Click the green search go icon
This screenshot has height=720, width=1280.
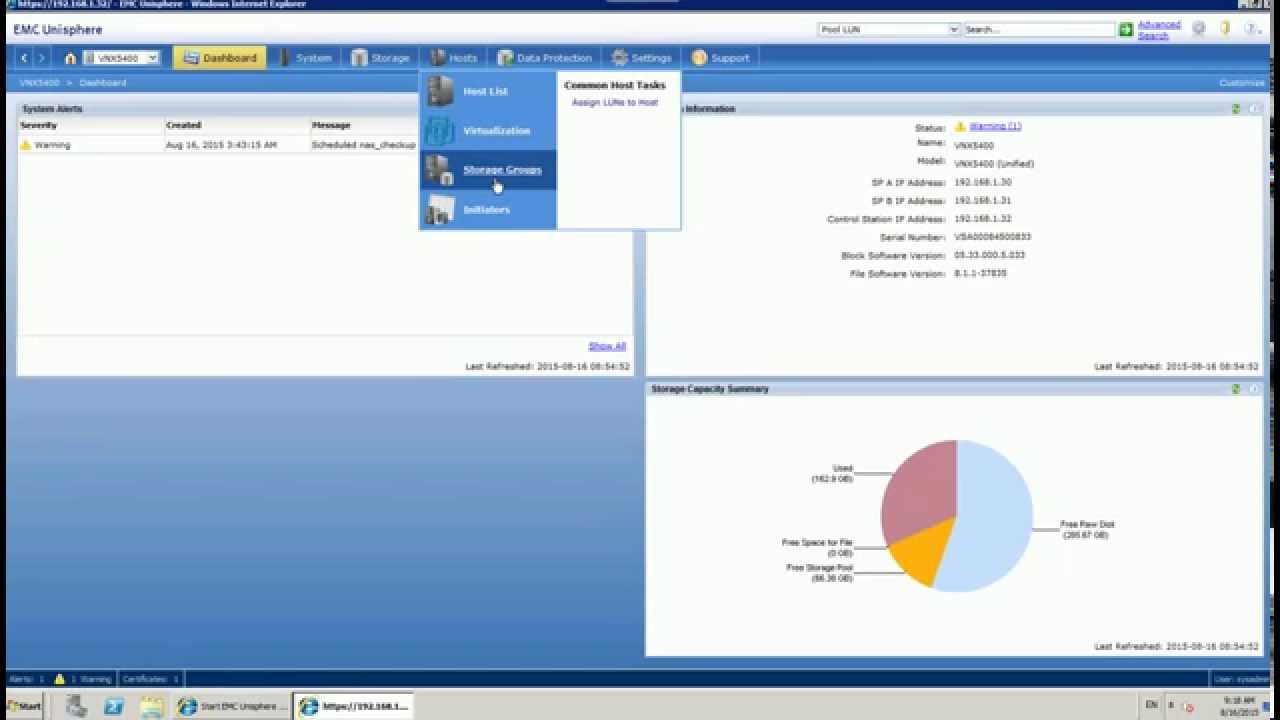pos(1126,30)
